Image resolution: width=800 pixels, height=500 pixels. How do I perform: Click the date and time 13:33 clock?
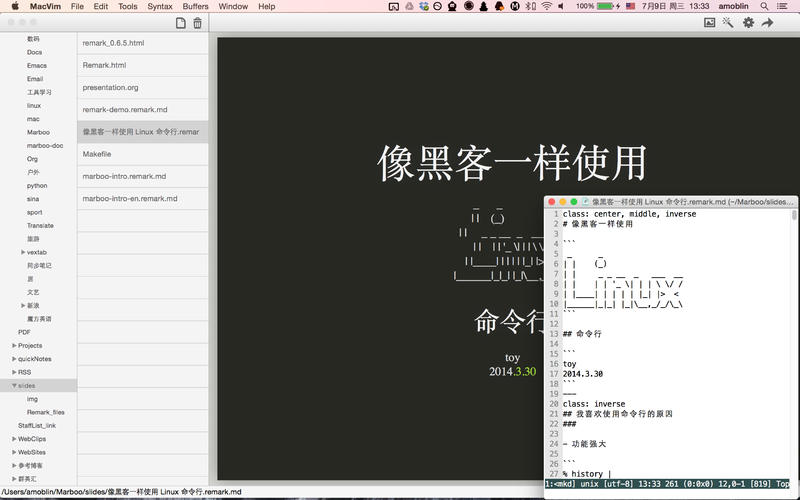(676, 6)
